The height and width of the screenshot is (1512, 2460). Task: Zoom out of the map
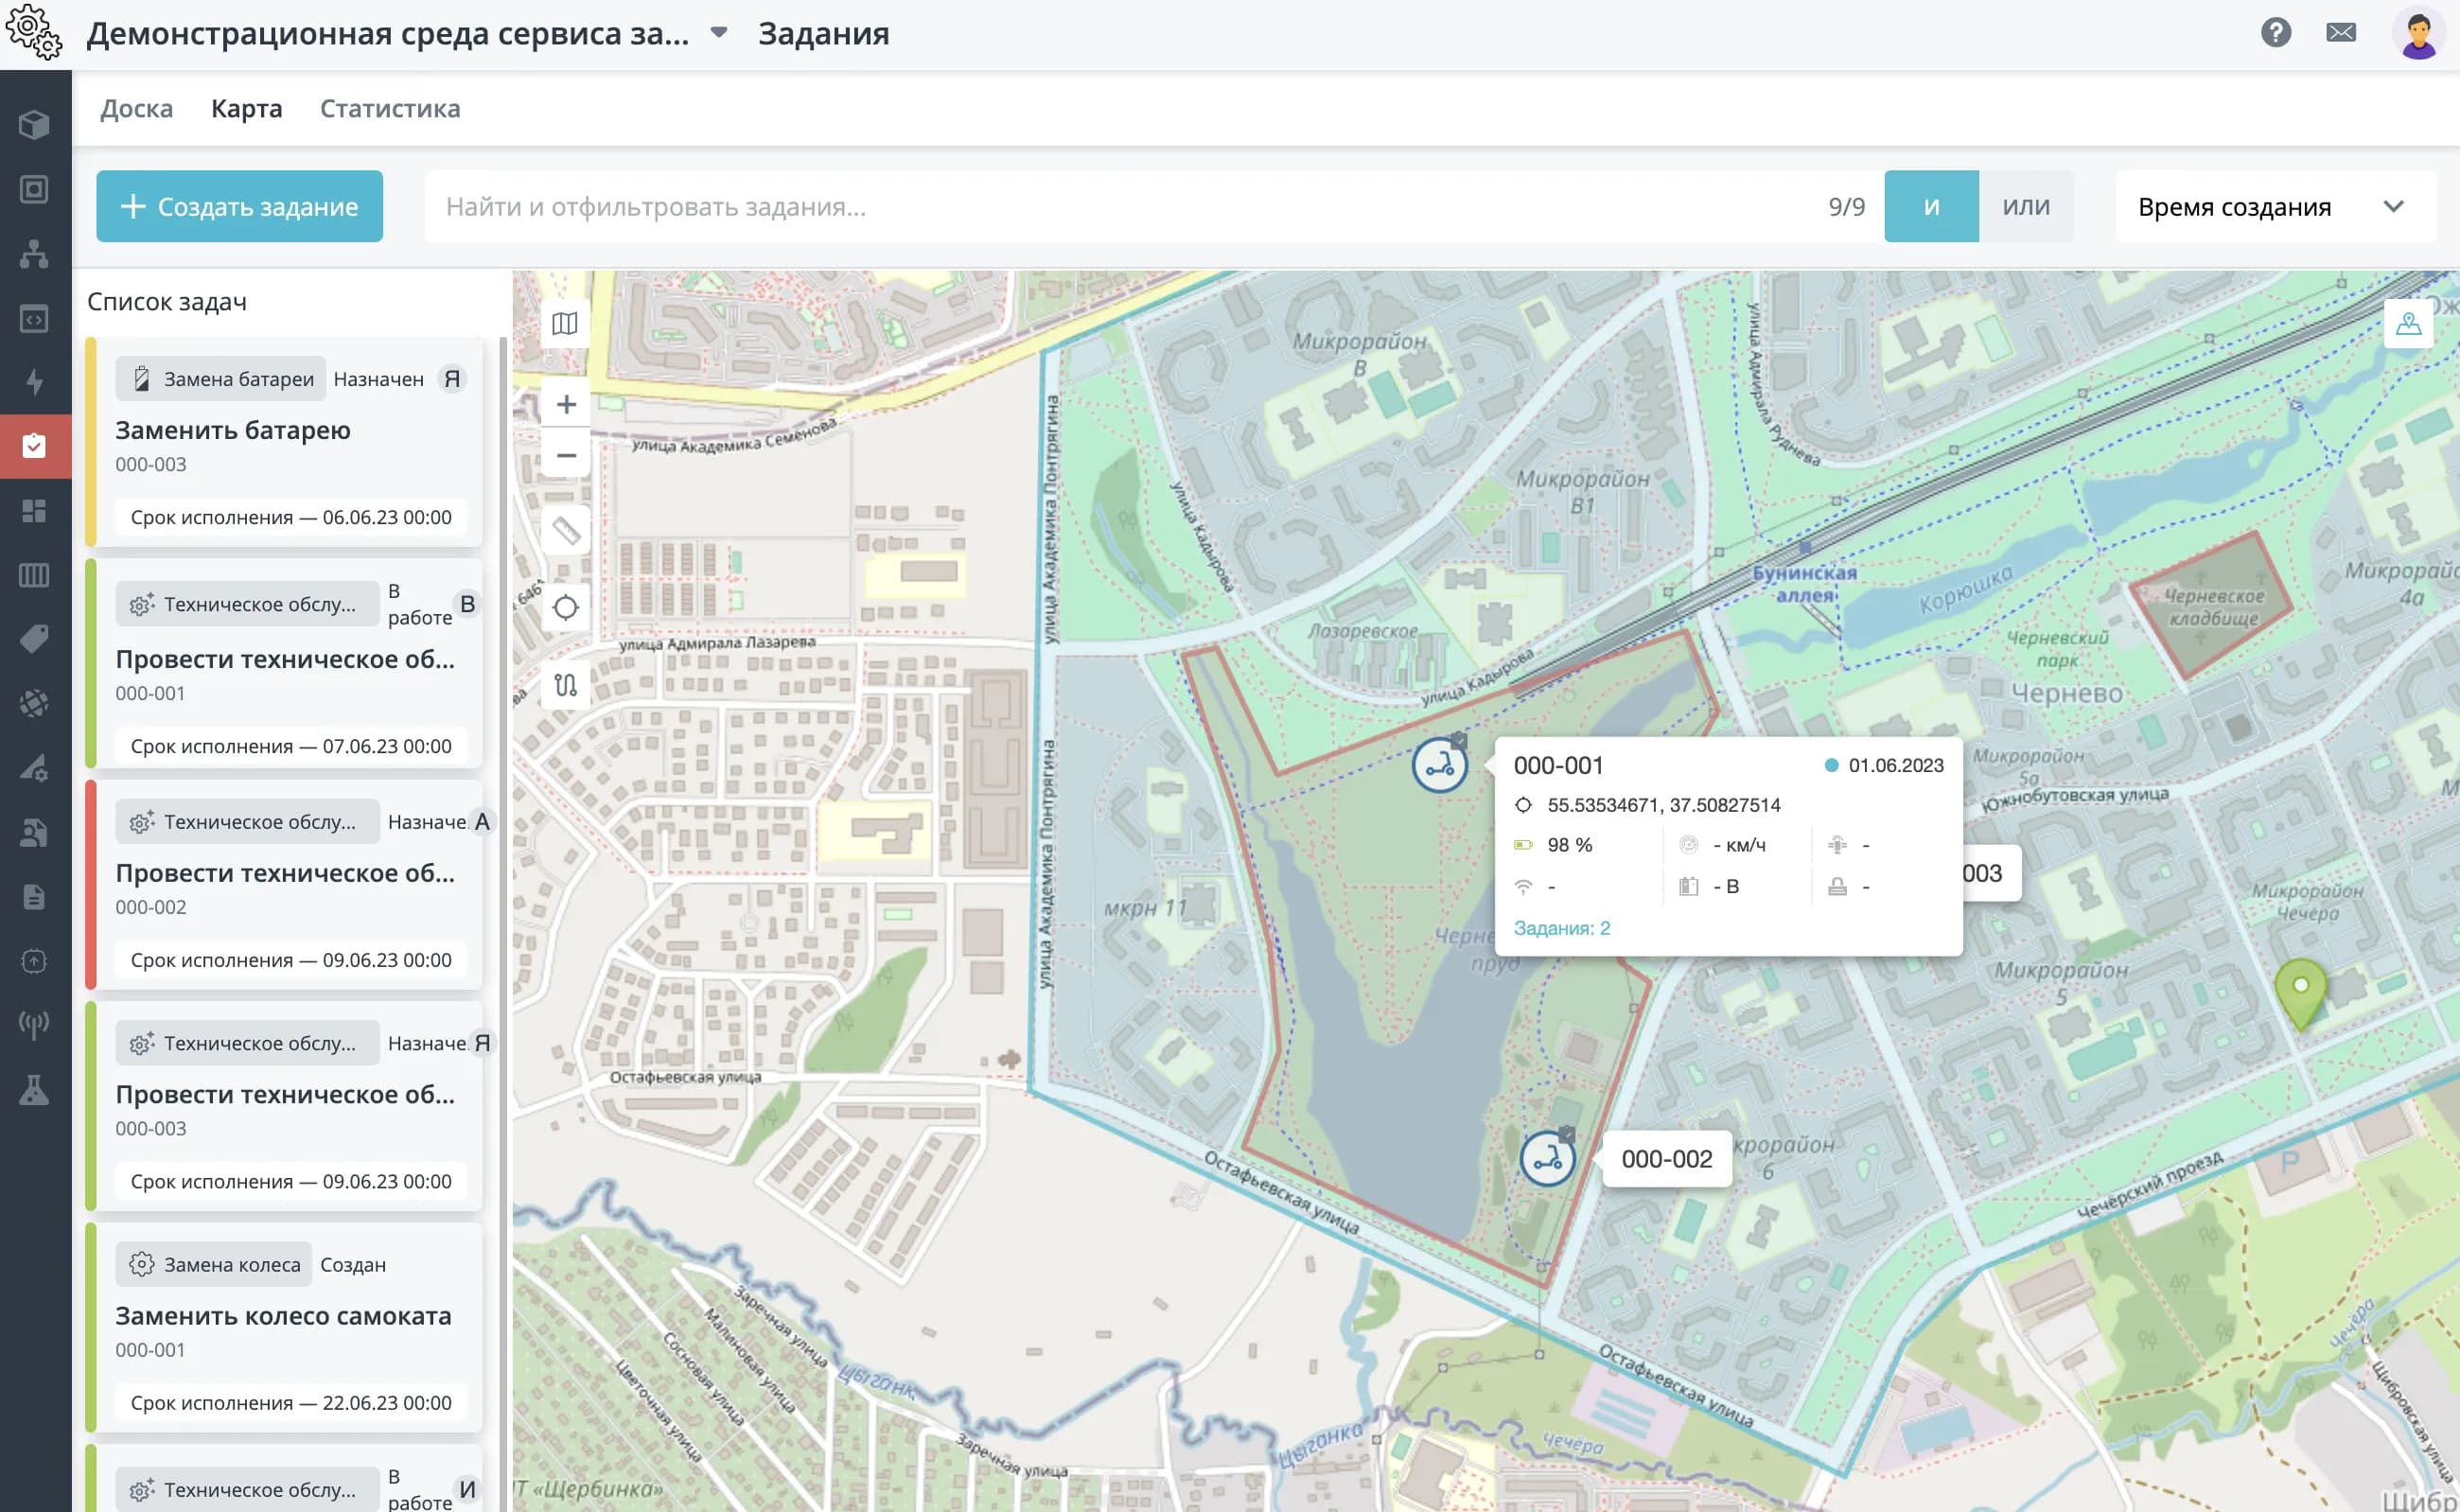click(566, 455)
